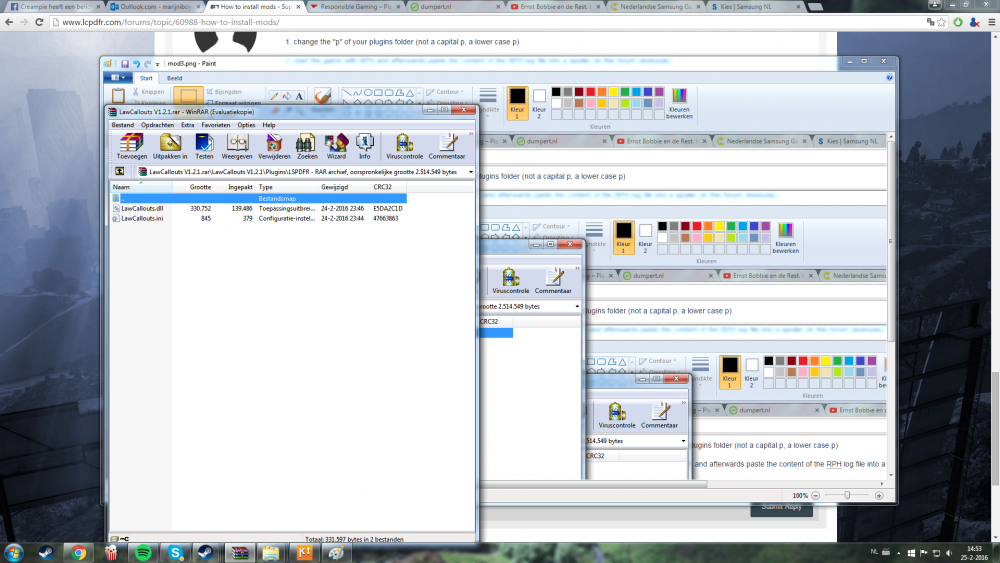Open the Brushes tool in Paint
The height and width of the screenshot is (563, 1000).
point(323,96)
